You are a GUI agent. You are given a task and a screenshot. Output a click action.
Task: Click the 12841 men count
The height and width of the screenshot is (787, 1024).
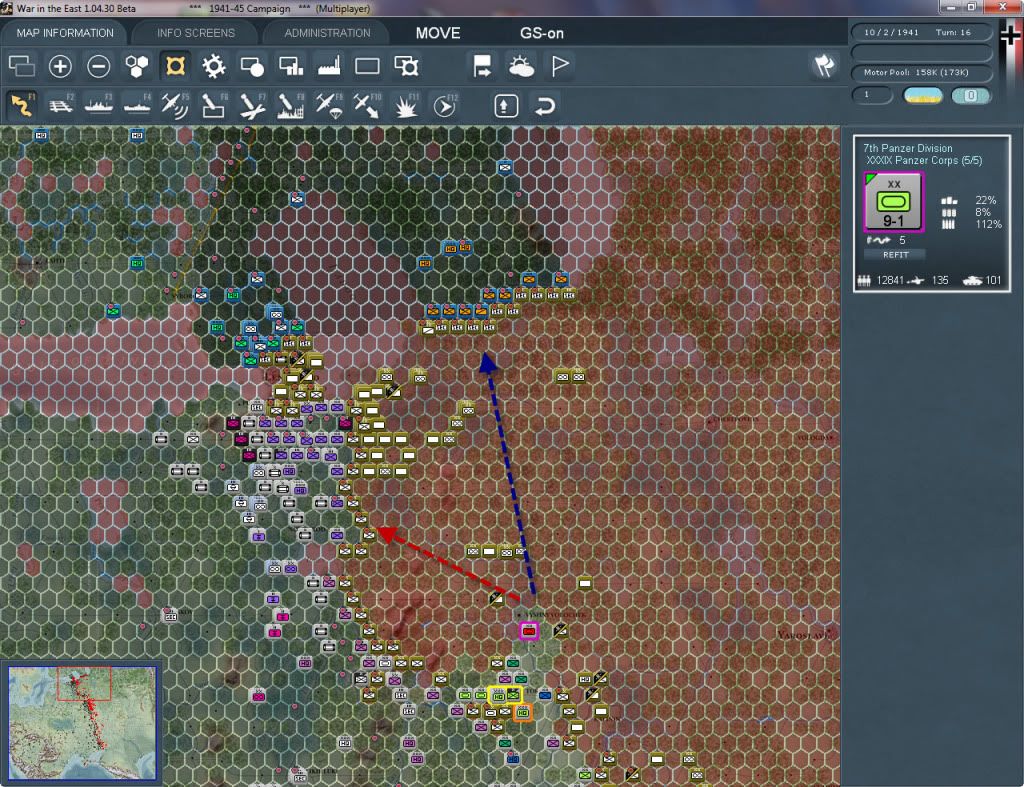(x=890, y=280)
